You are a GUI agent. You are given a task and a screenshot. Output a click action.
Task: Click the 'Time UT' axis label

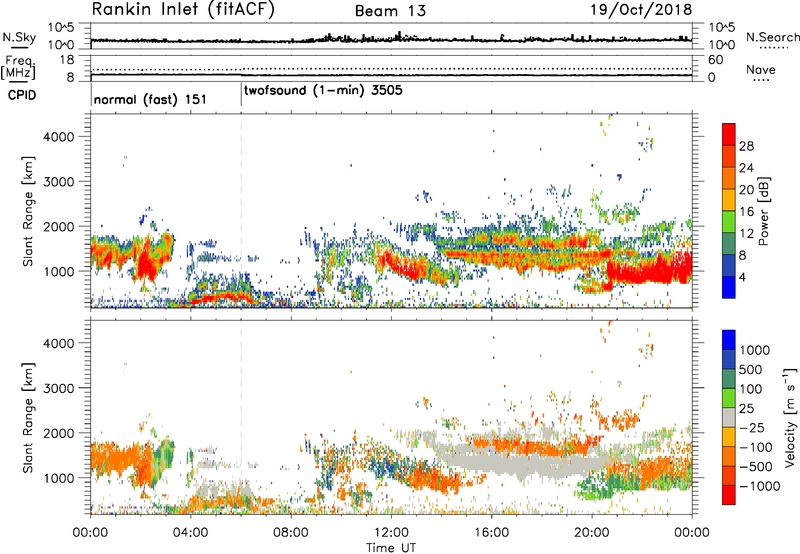point(391,547)
